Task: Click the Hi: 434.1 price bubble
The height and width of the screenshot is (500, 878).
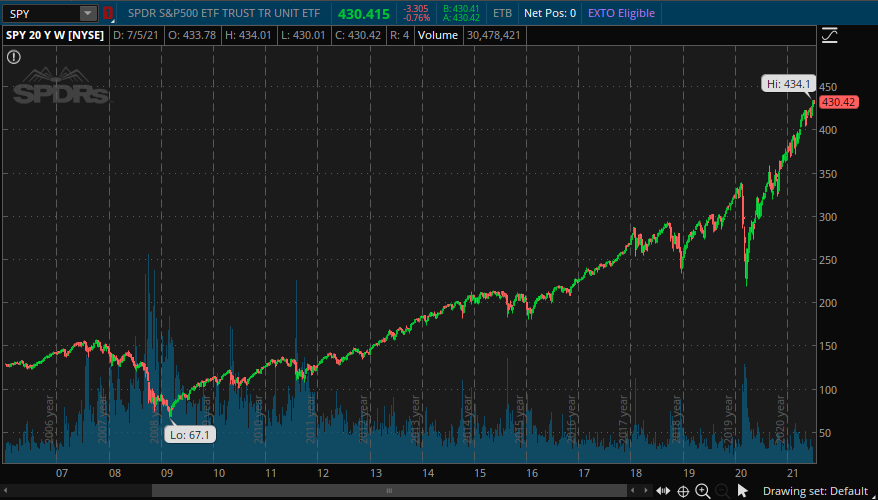Action: click(788, 84)
